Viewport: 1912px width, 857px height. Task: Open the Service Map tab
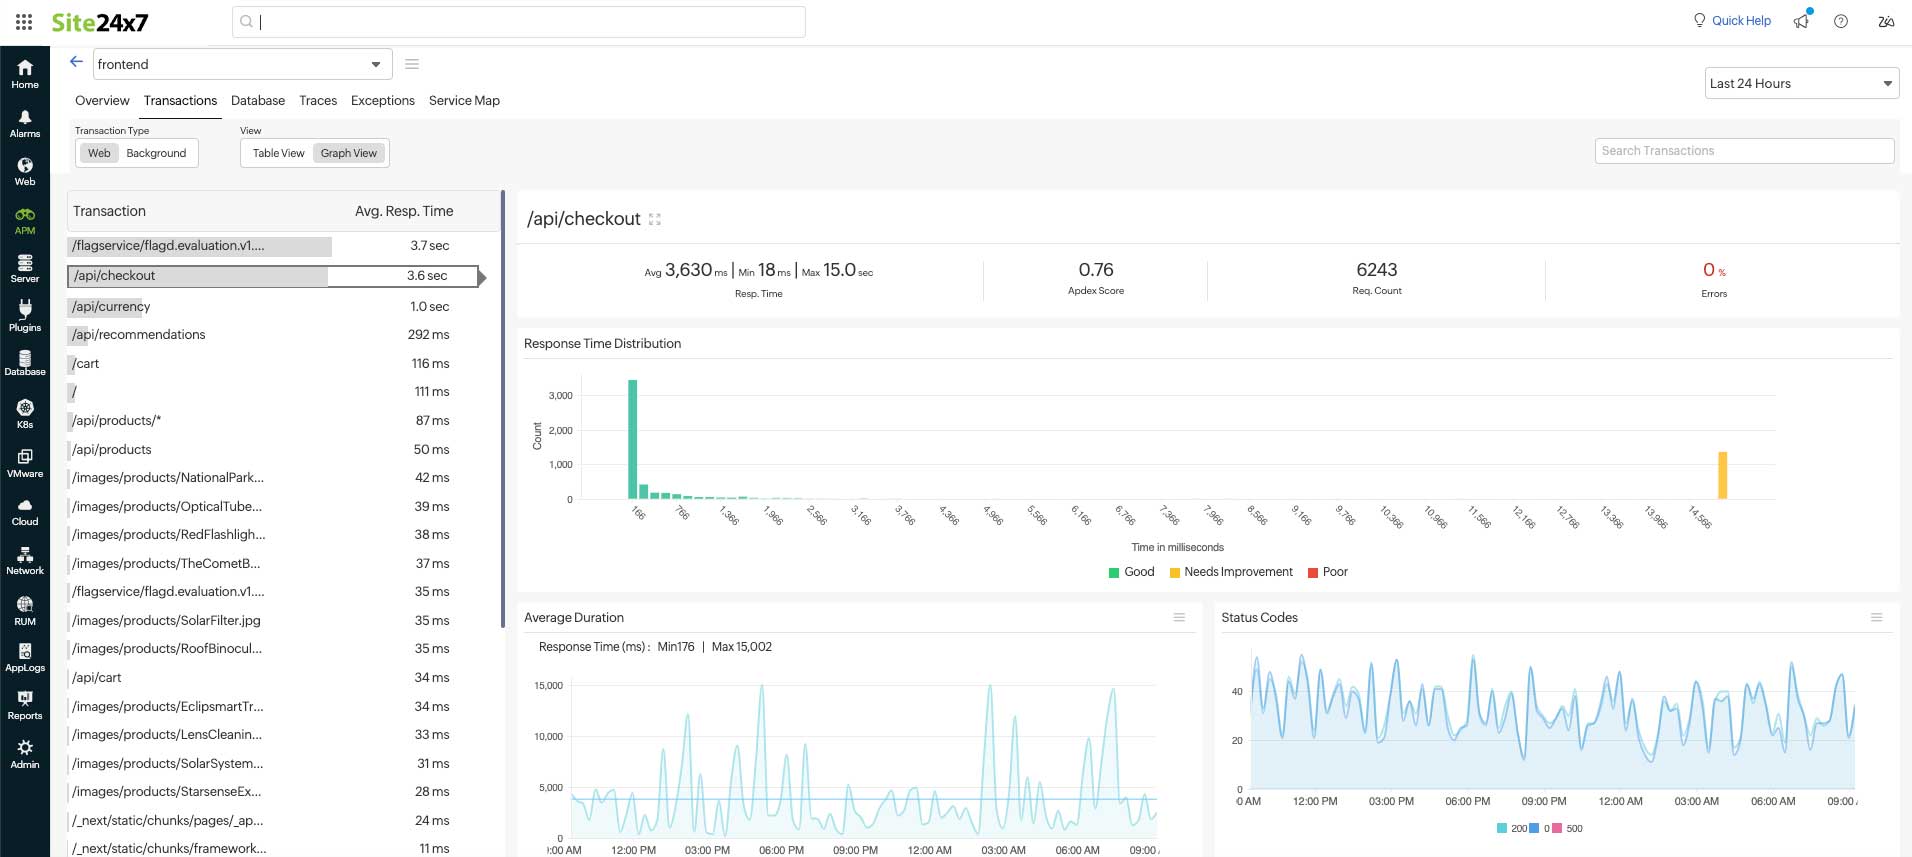point(464,100)
